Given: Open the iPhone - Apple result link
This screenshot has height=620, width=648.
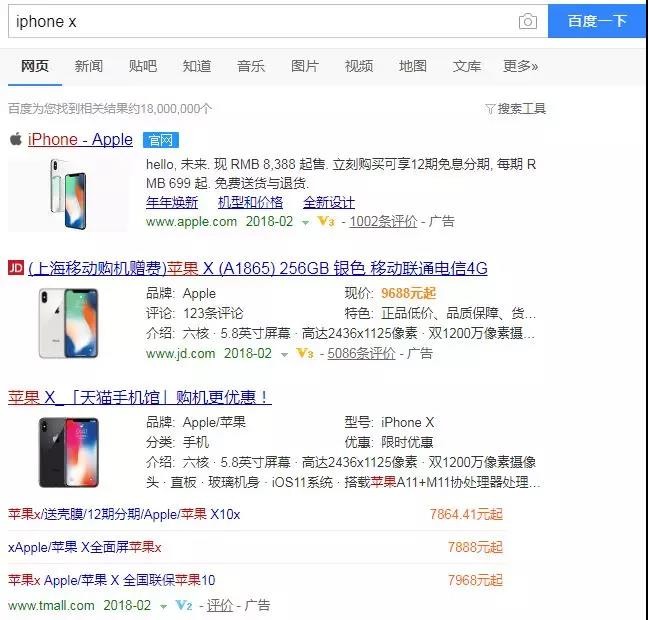Looking at the screenshot, I should click(x=80, y=140).
